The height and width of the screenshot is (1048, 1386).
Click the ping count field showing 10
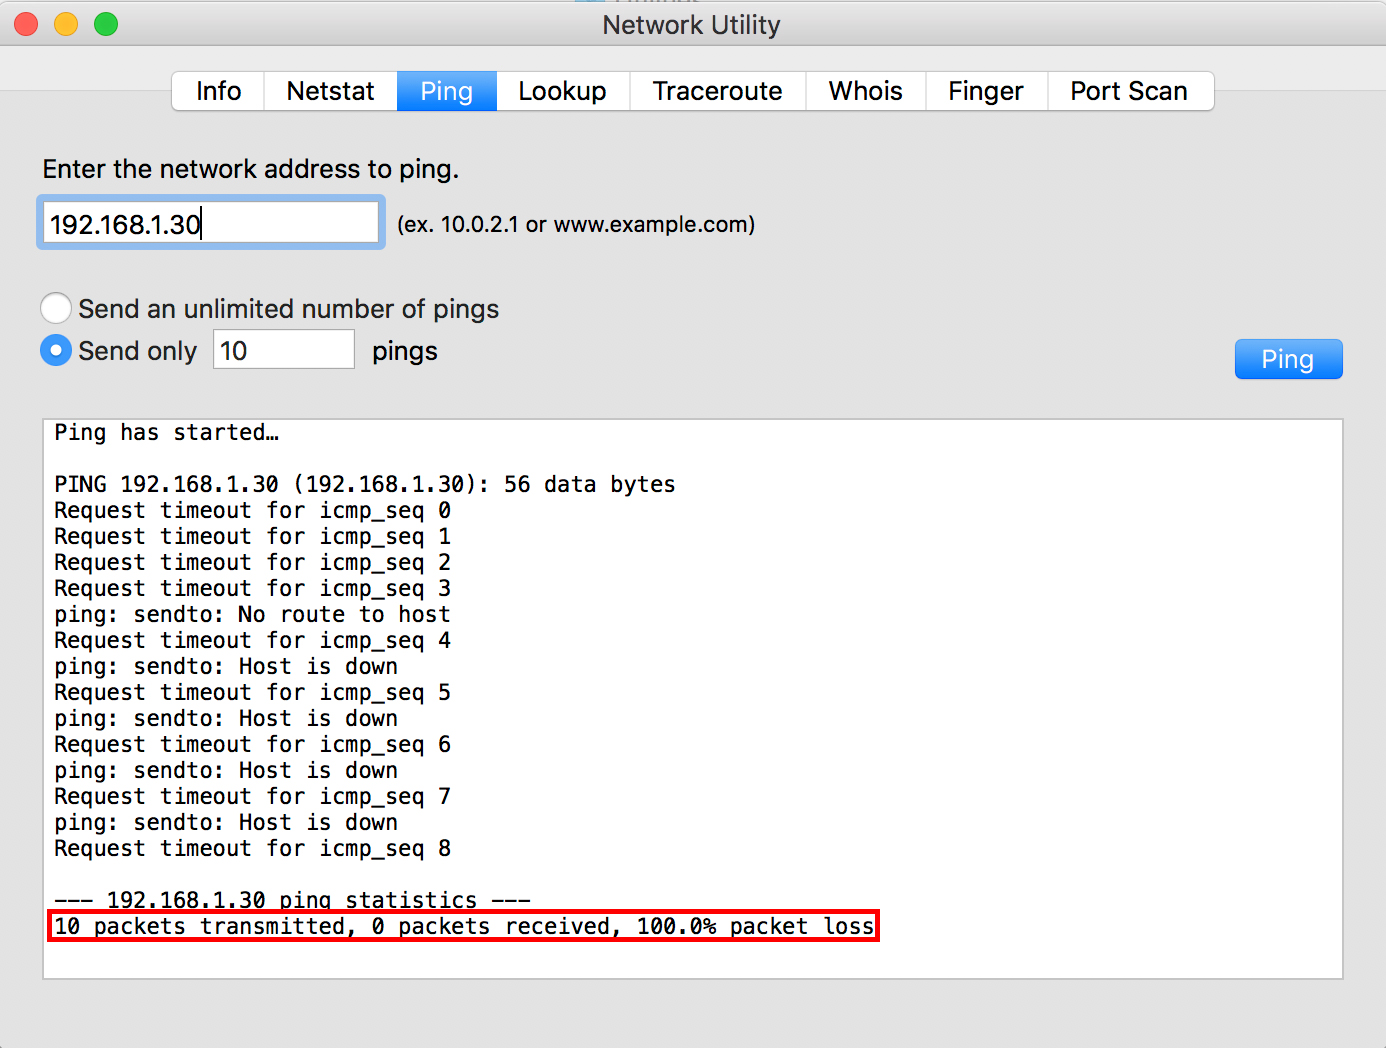point(283,350)
